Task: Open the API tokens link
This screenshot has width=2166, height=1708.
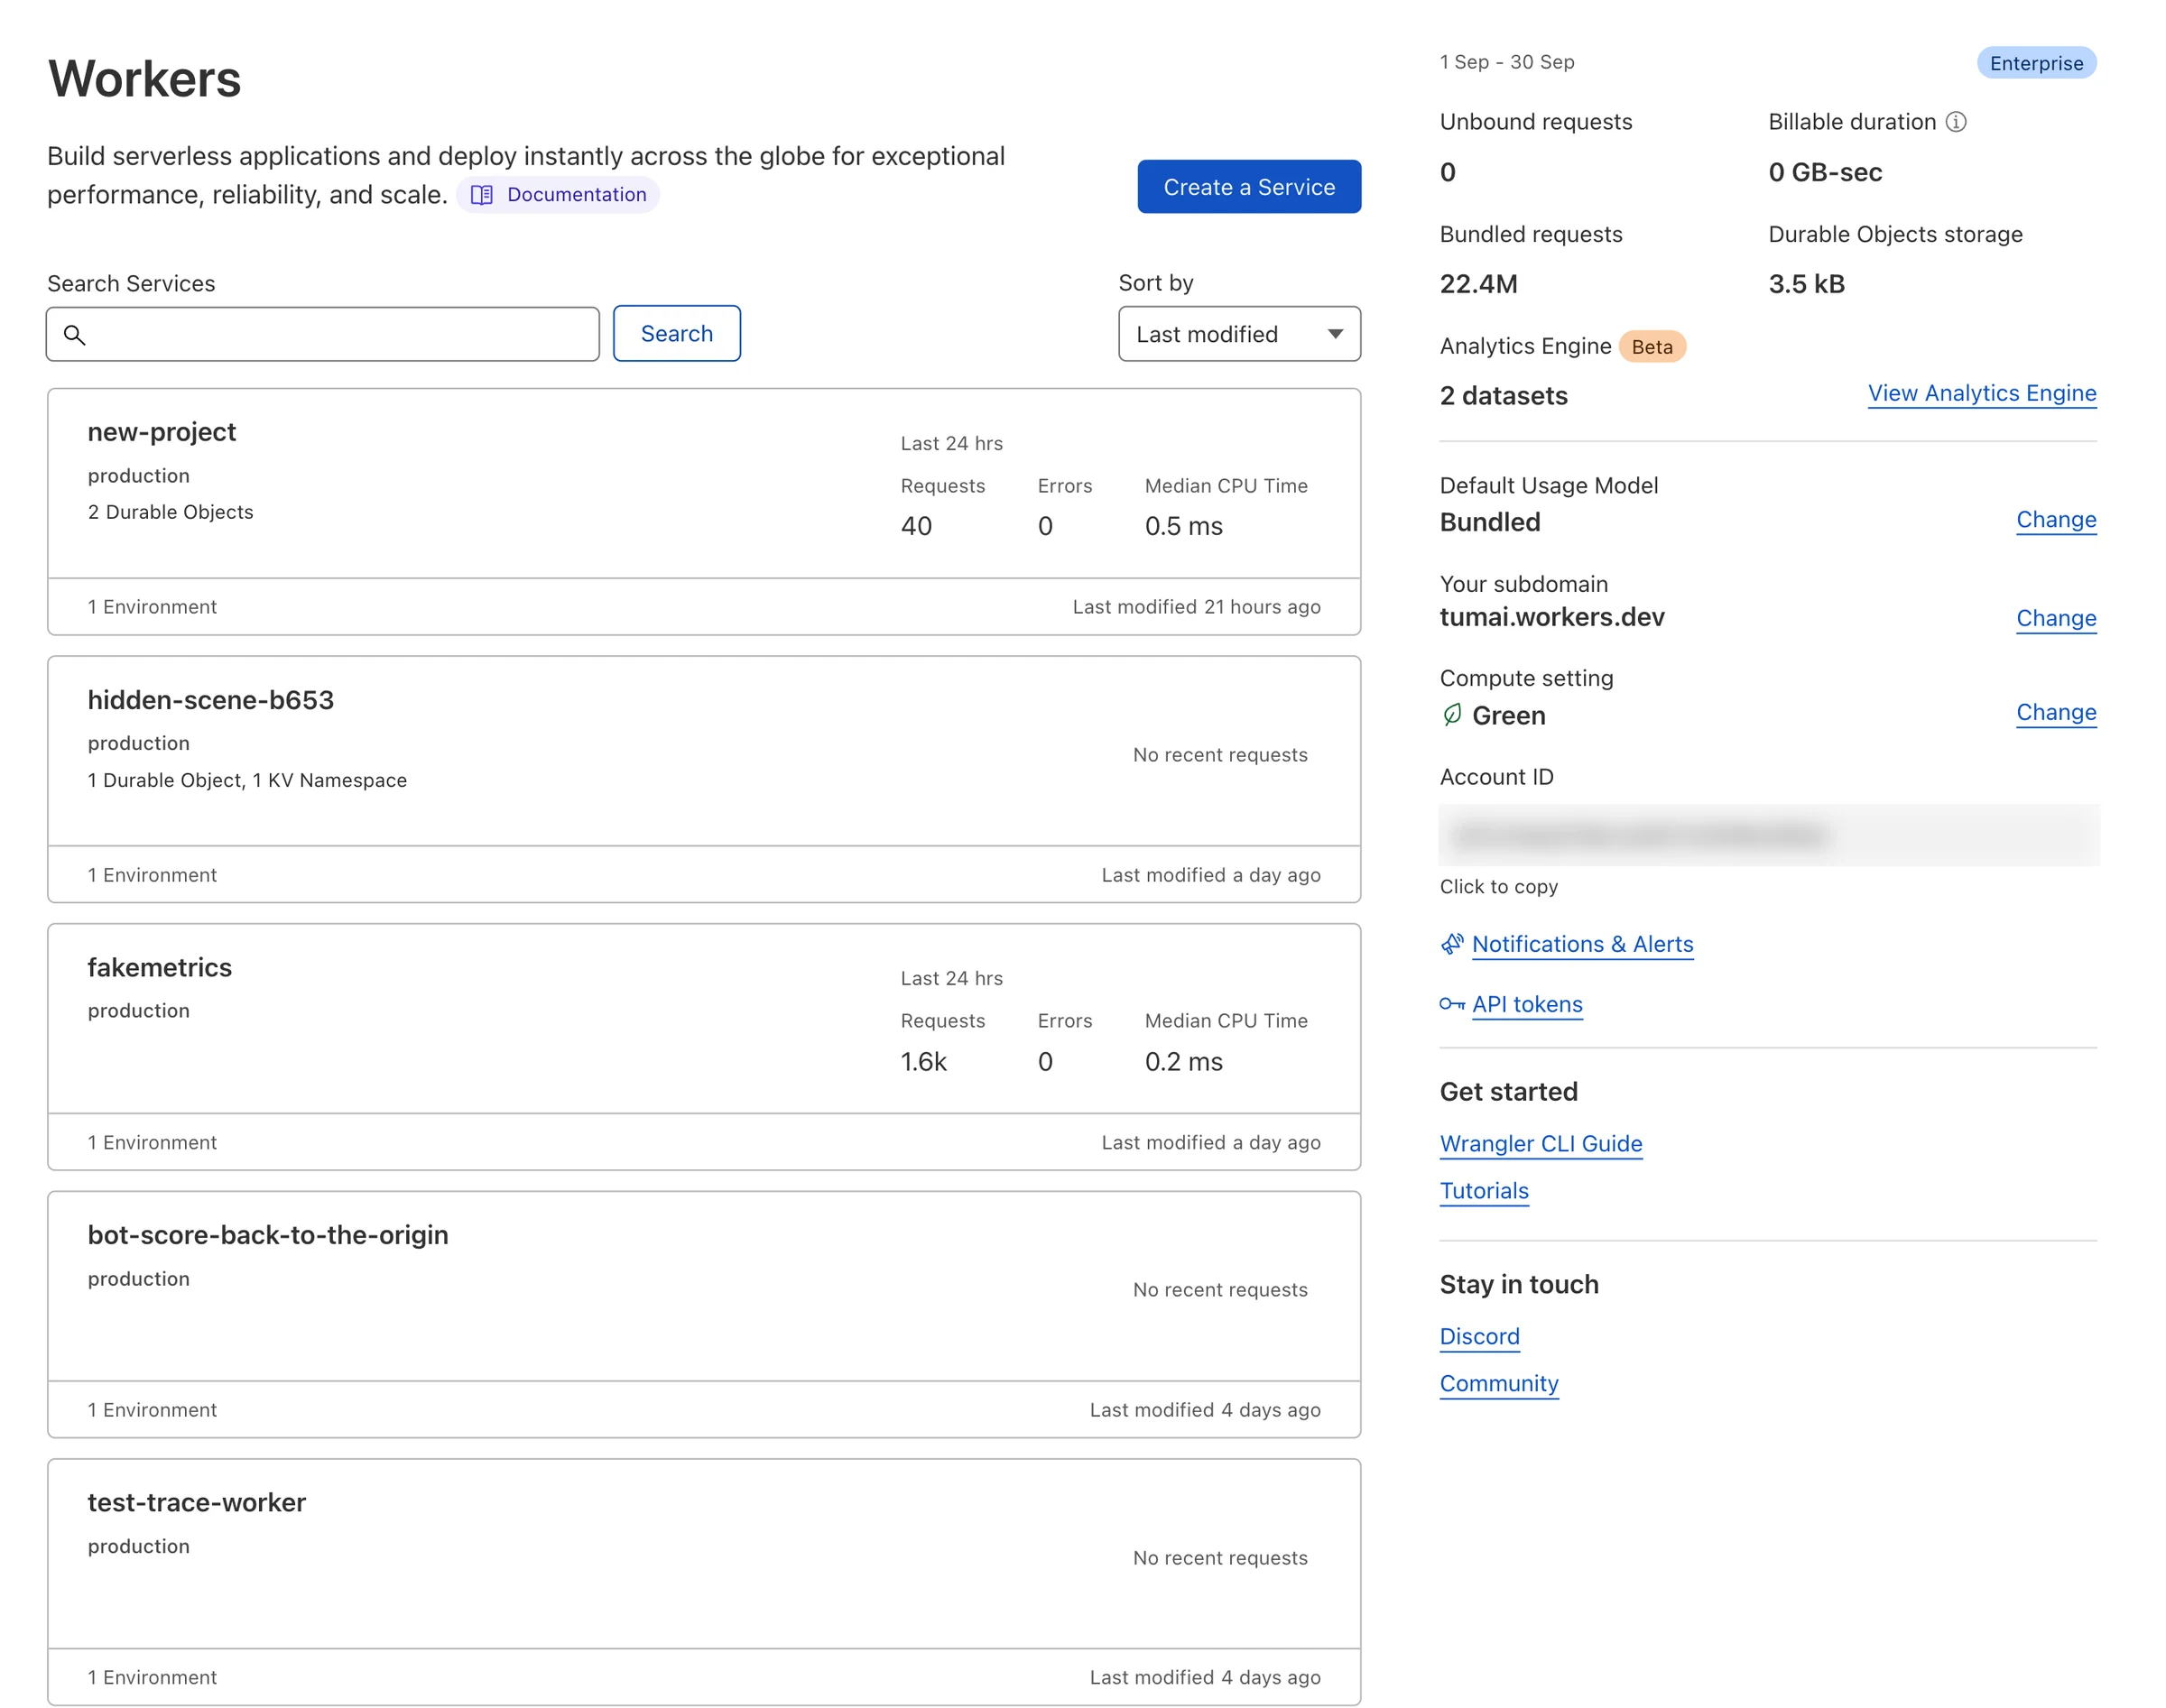Action: coord(1527,1004)
